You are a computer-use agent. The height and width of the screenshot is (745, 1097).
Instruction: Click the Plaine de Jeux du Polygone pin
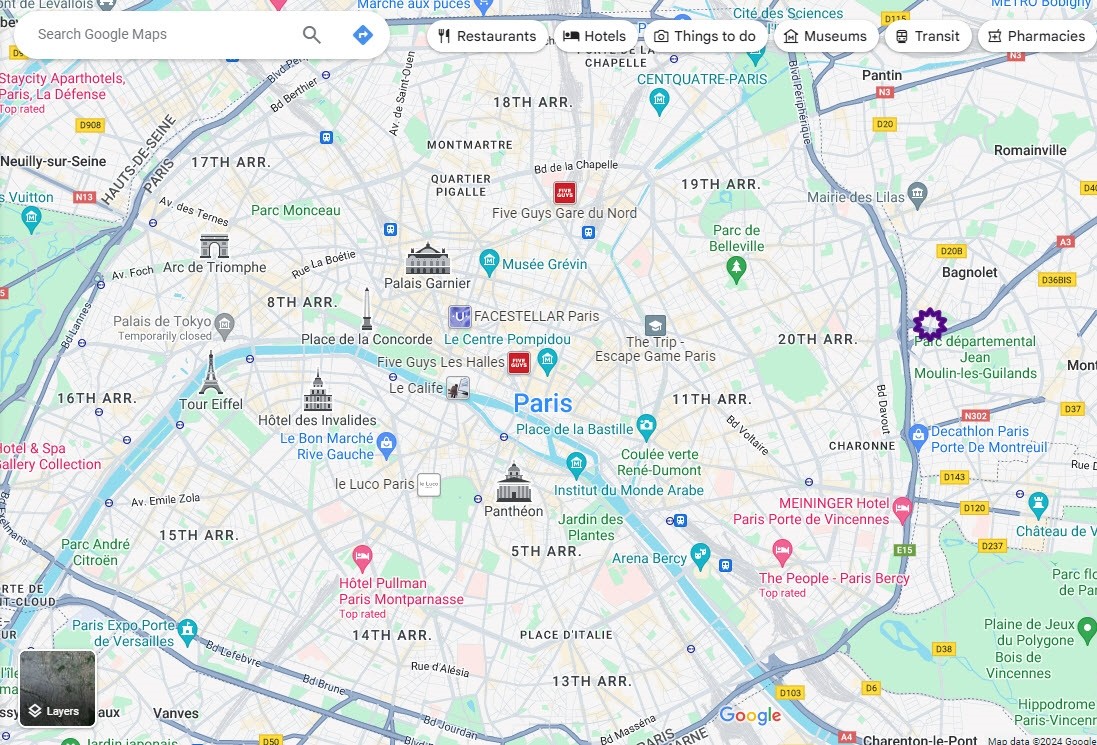1087,630
